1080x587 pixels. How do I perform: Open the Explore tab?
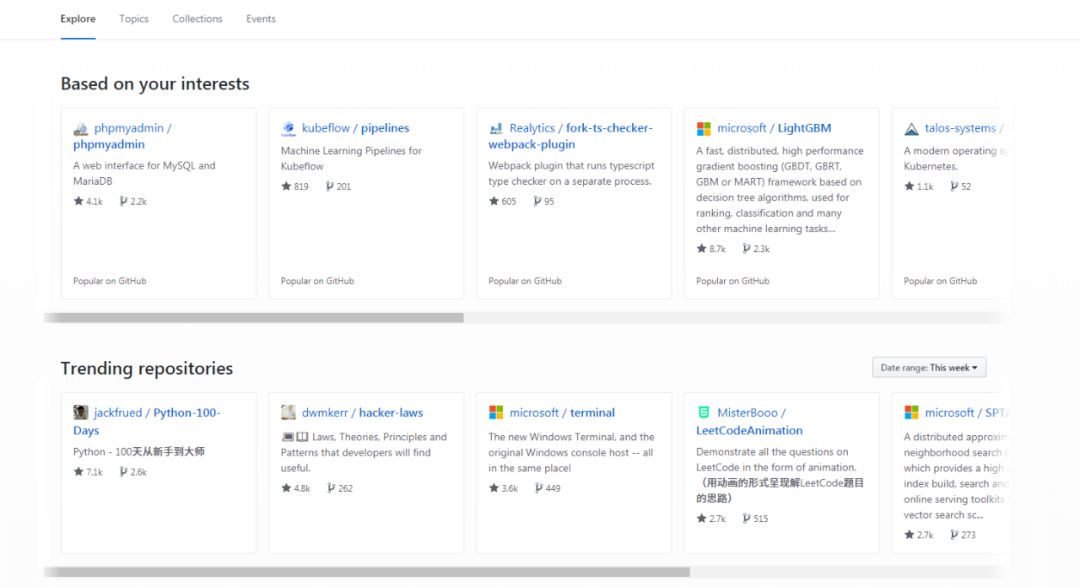click(x=78, y=19)
